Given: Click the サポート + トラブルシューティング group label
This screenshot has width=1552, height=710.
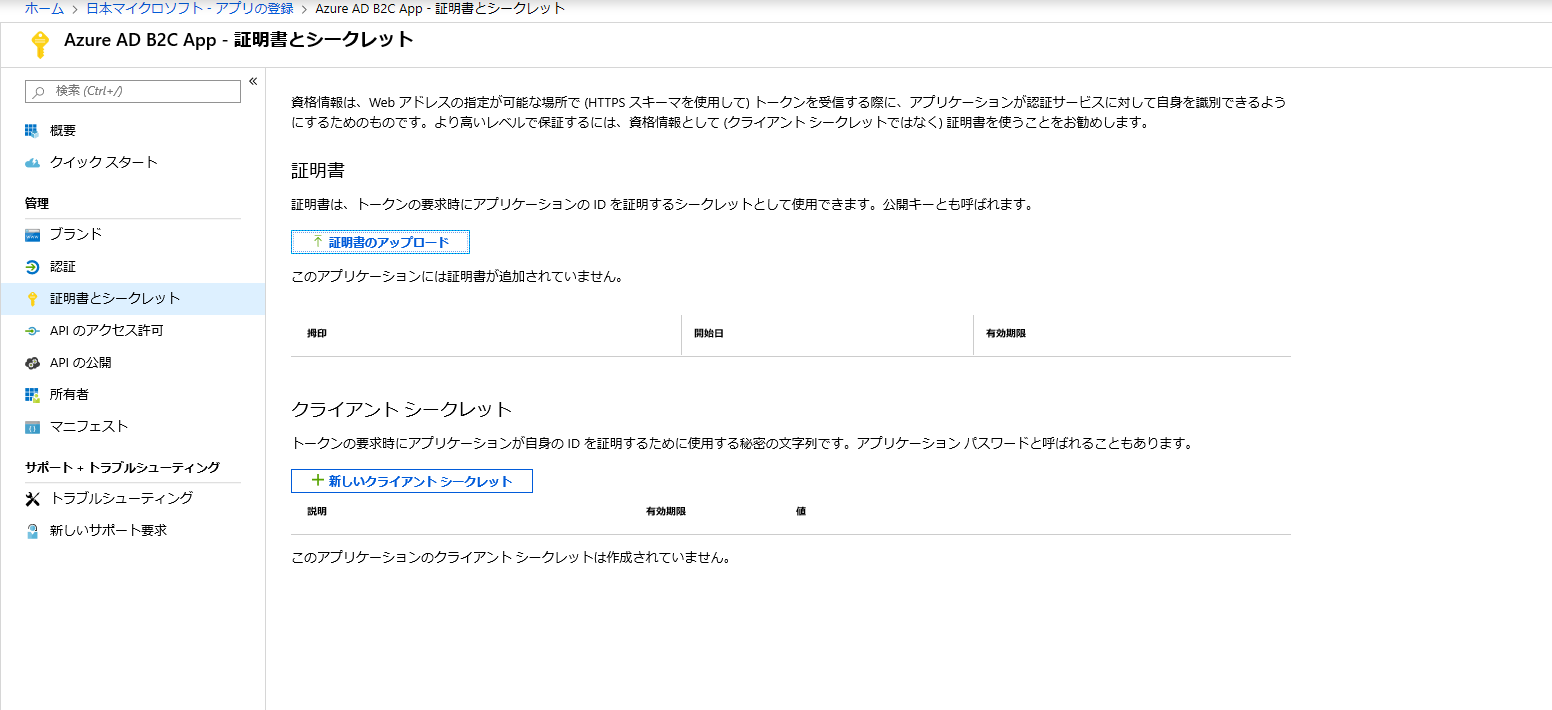Looking at the screenshot, I should click(122, 467).
